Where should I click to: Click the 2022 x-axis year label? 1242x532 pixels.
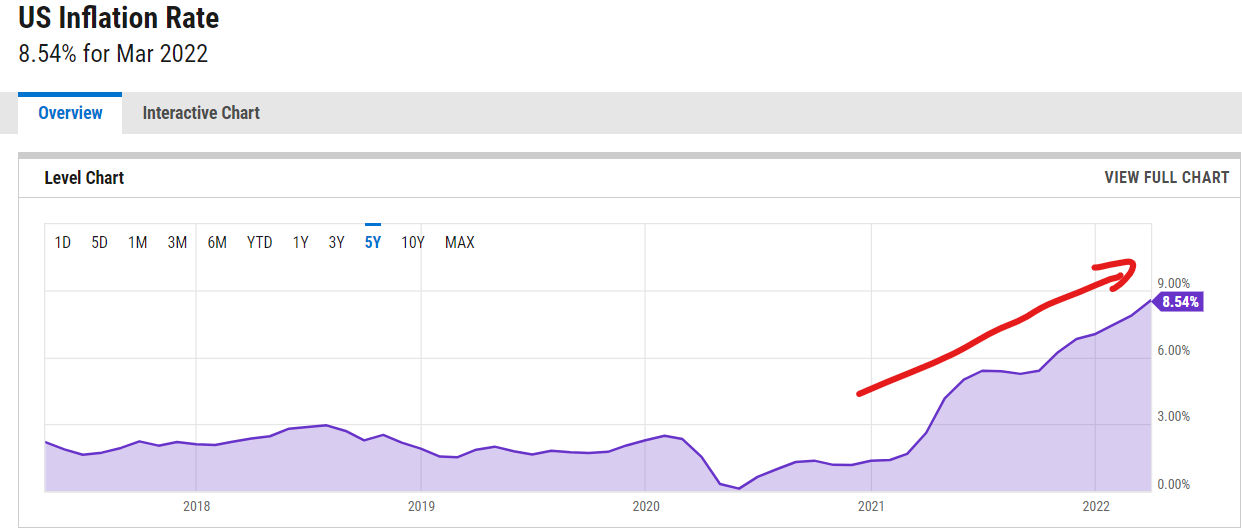click(1097, 506)
